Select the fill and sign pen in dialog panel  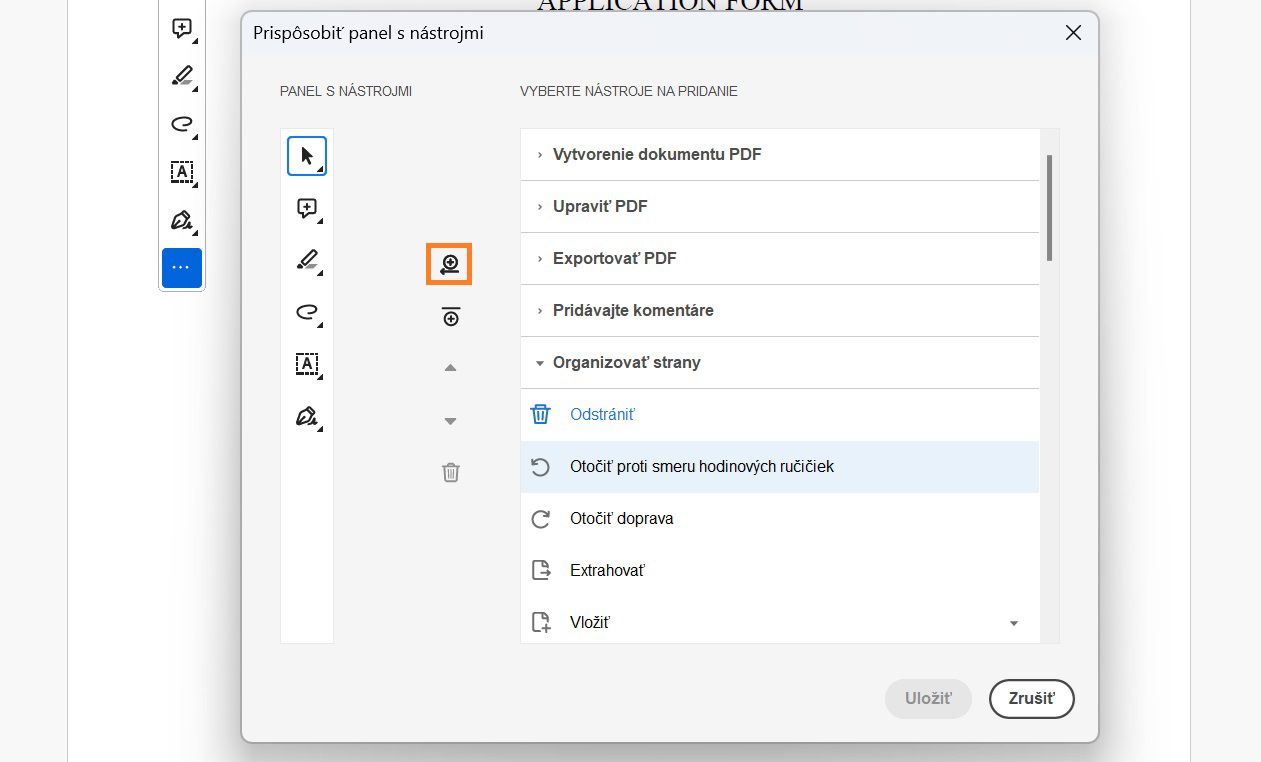point(307,416)
